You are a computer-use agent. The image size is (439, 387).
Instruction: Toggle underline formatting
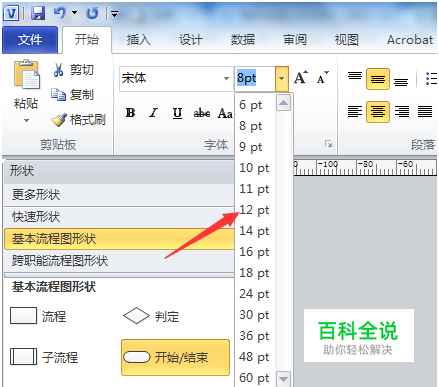pos(177,113)
